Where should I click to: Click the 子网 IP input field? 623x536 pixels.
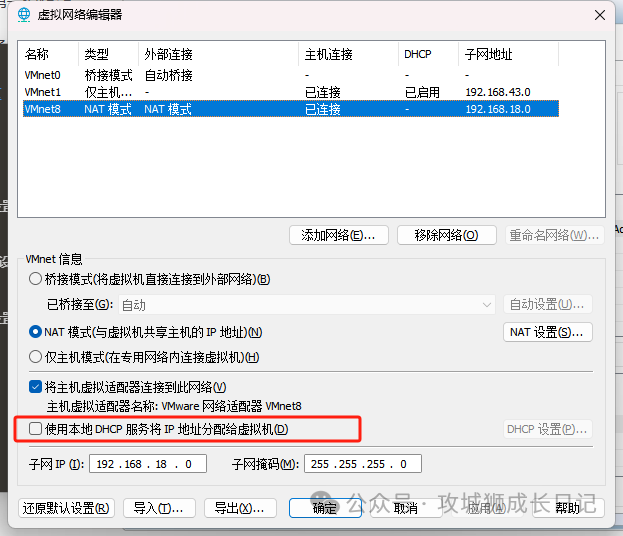click(x=148, y=464)
